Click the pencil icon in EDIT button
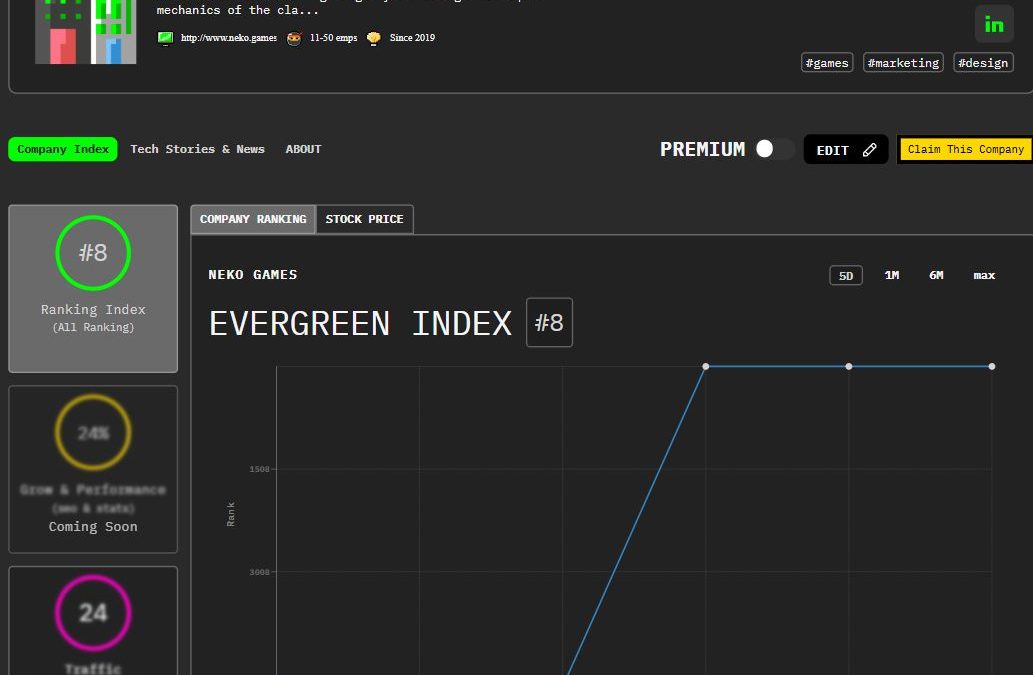 point(870,149)
